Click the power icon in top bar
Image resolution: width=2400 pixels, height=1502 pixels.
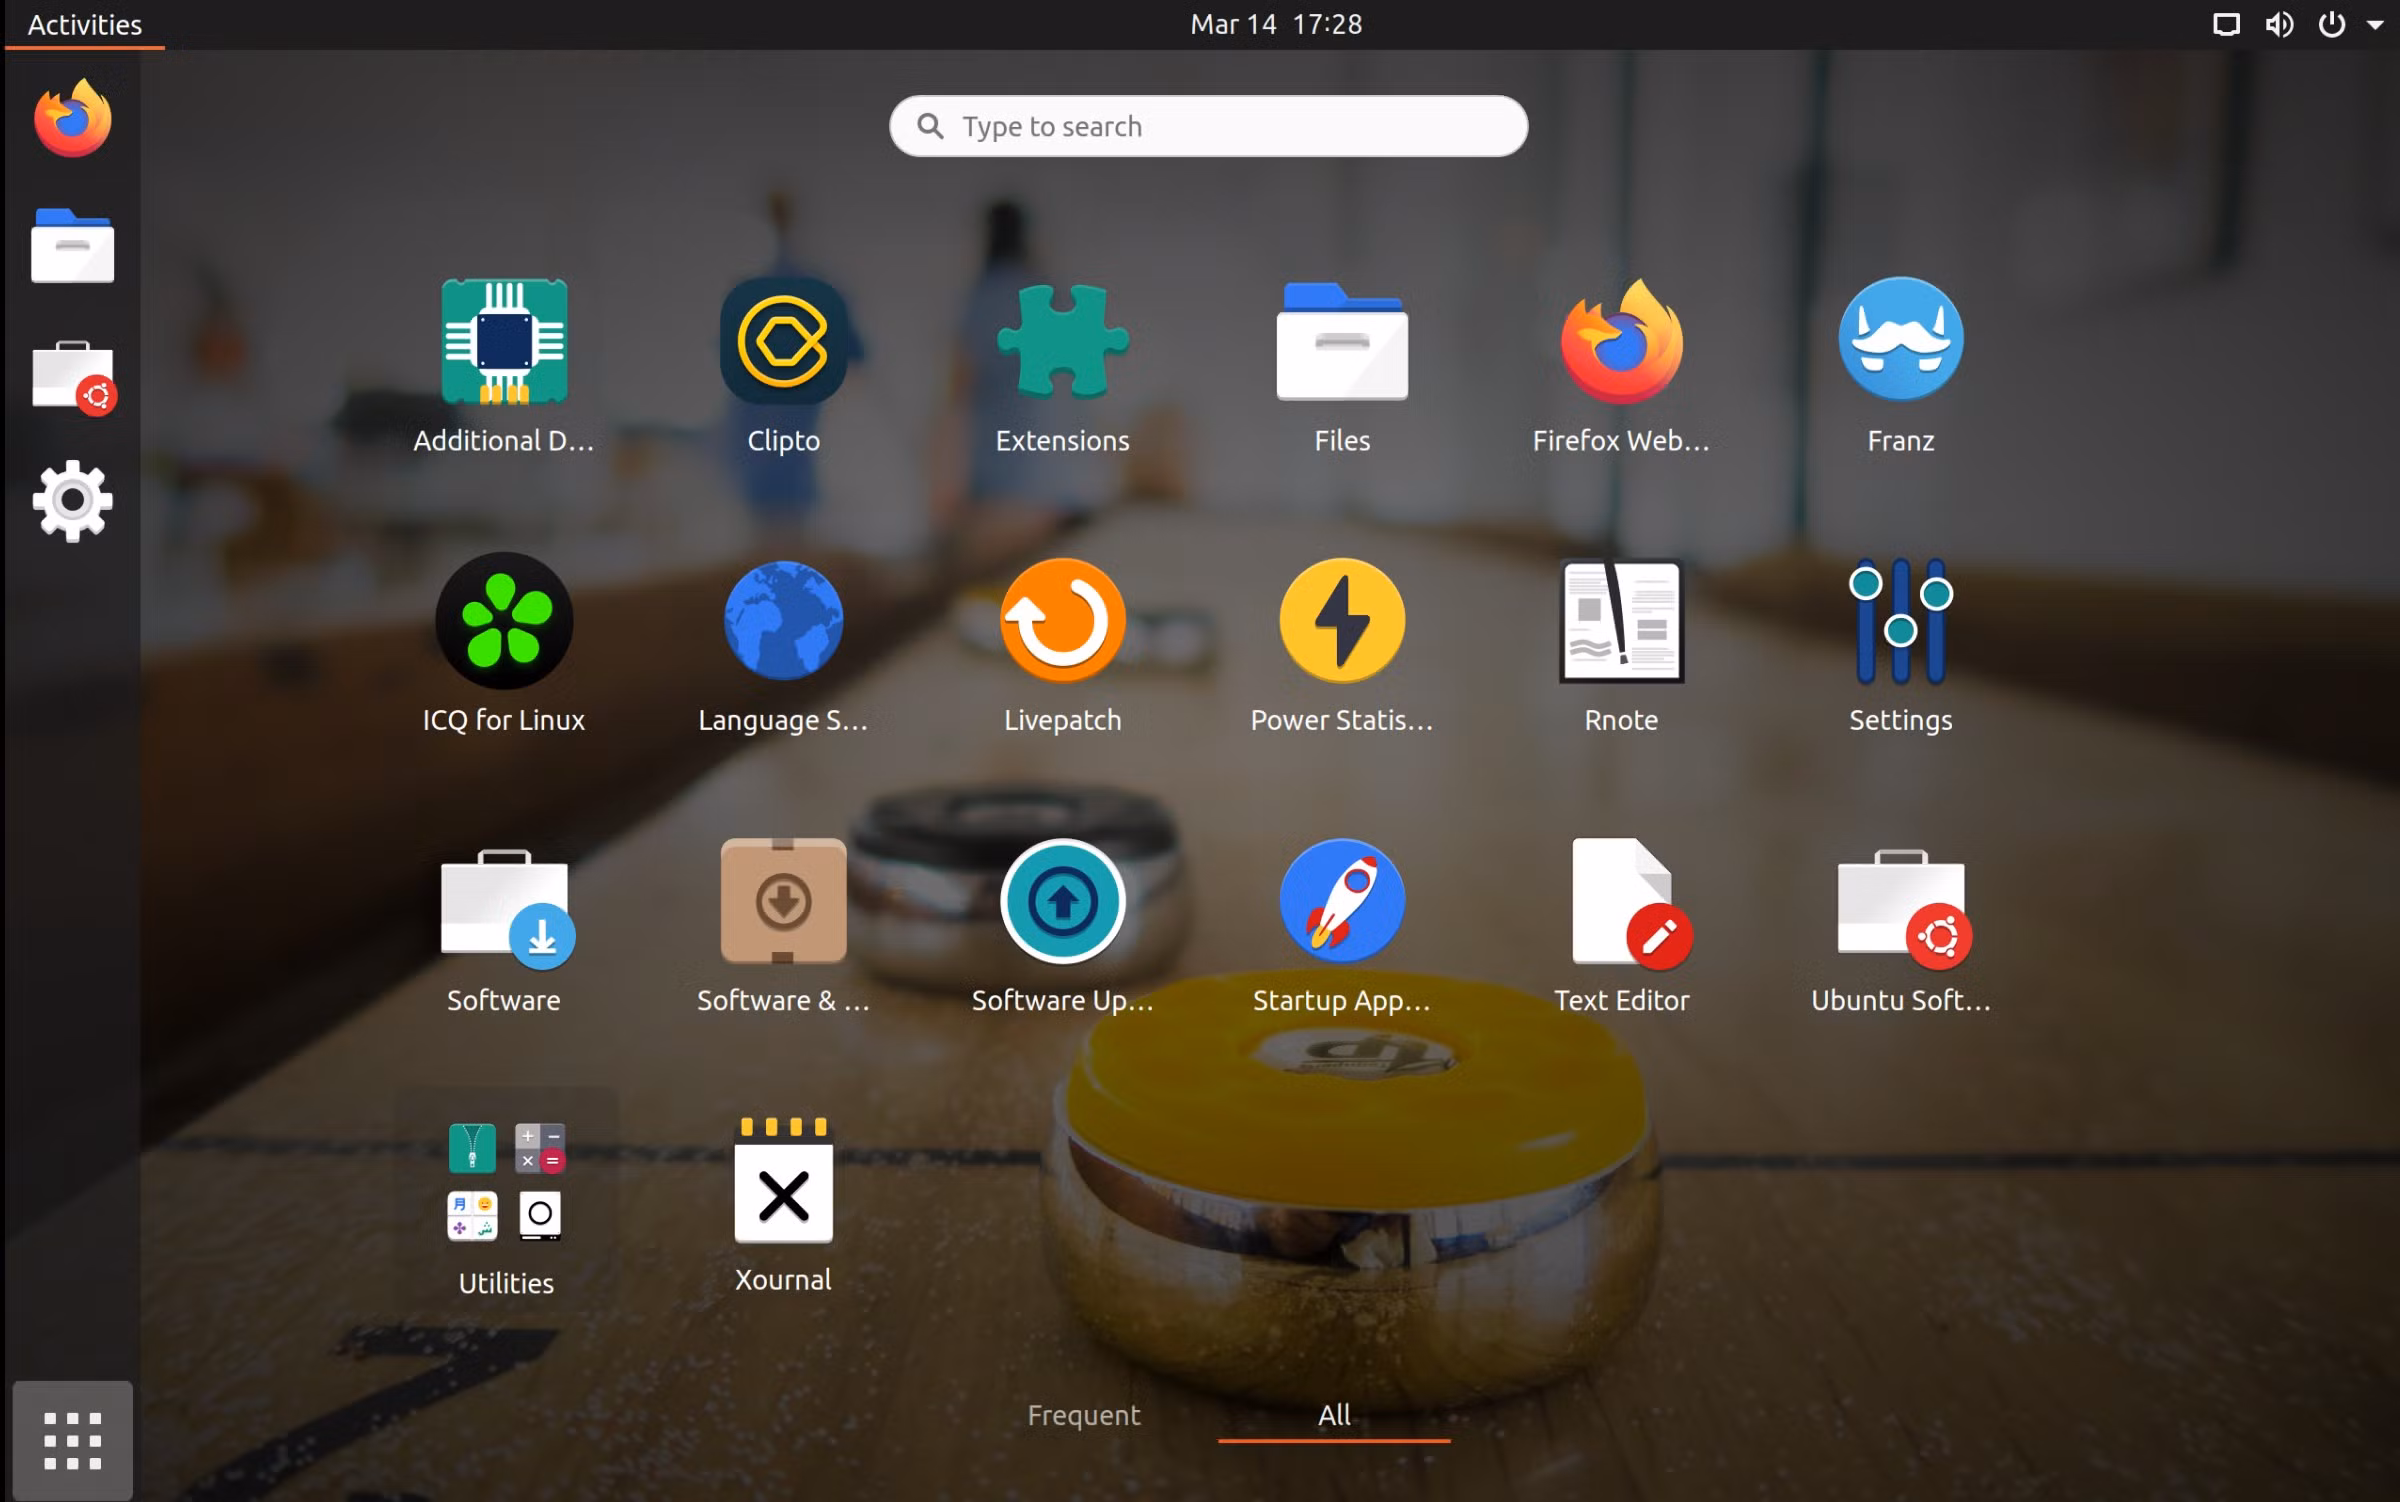[2331, 24]
